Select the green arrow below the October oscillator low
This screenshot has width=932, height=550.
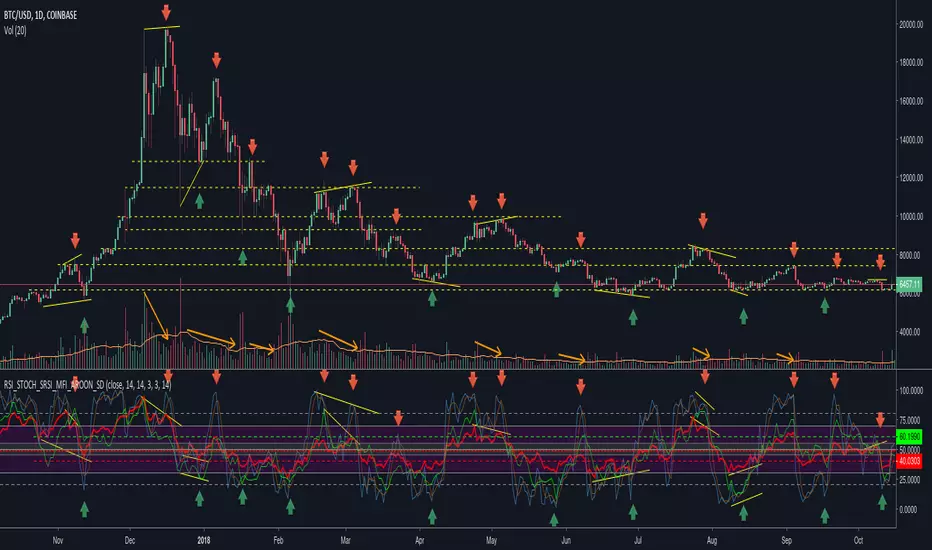(x=882, y=502)
